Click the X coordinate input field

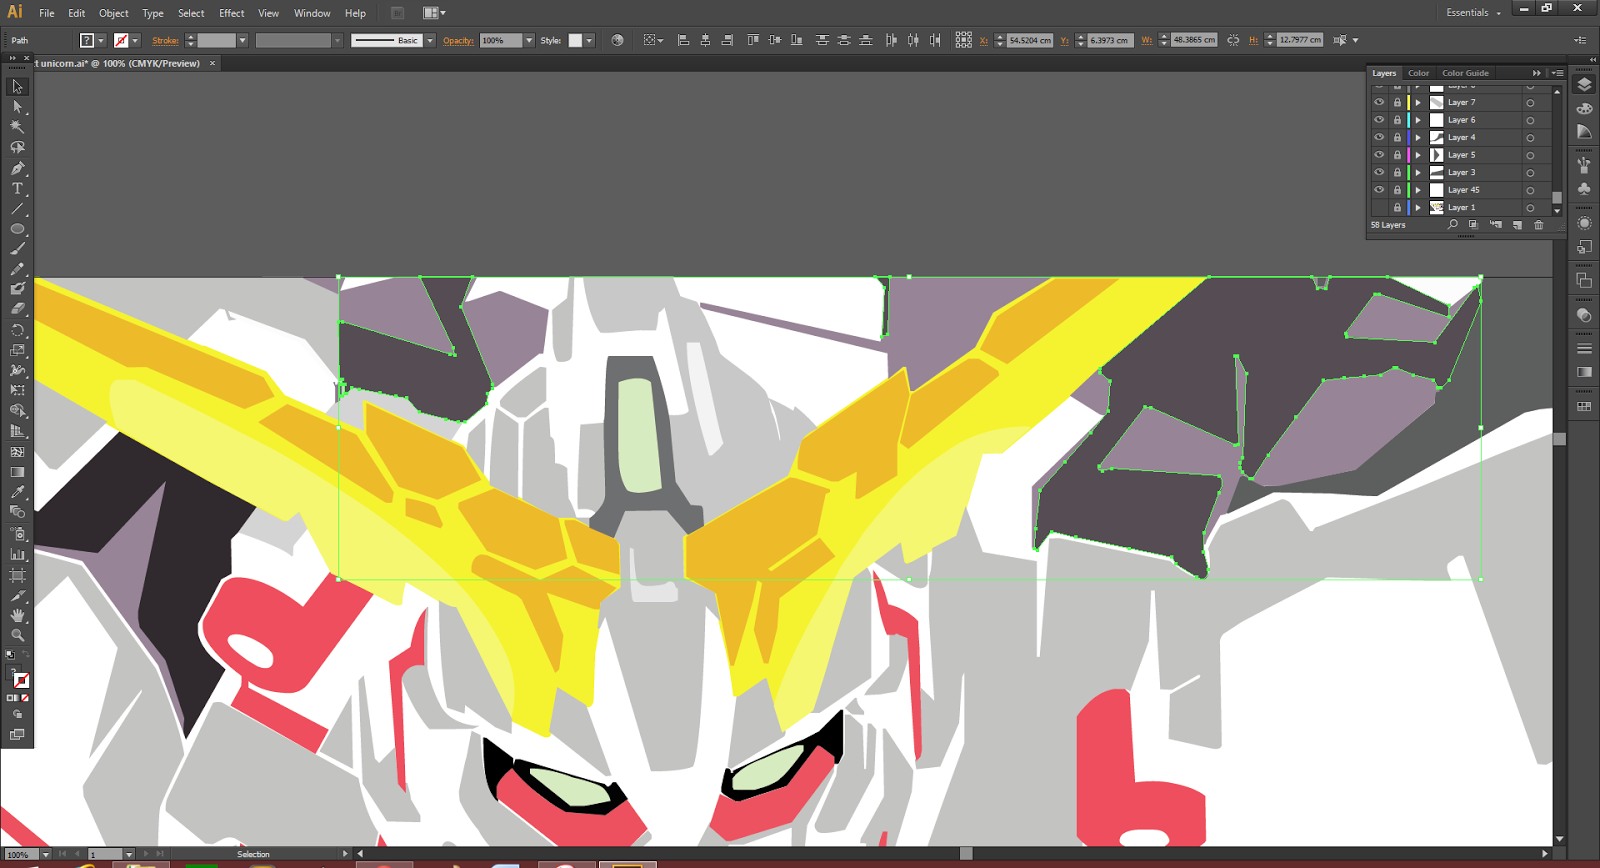click(1030, 40)
